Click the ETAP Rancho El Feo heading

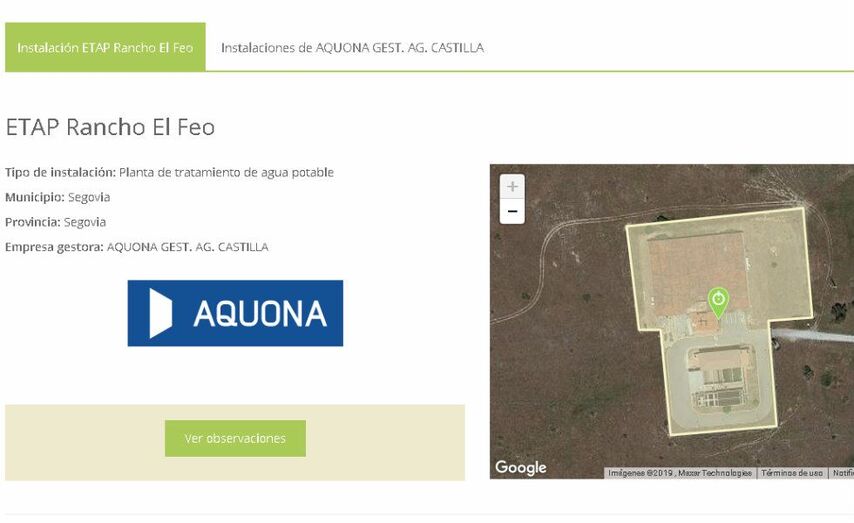[110, 127]
